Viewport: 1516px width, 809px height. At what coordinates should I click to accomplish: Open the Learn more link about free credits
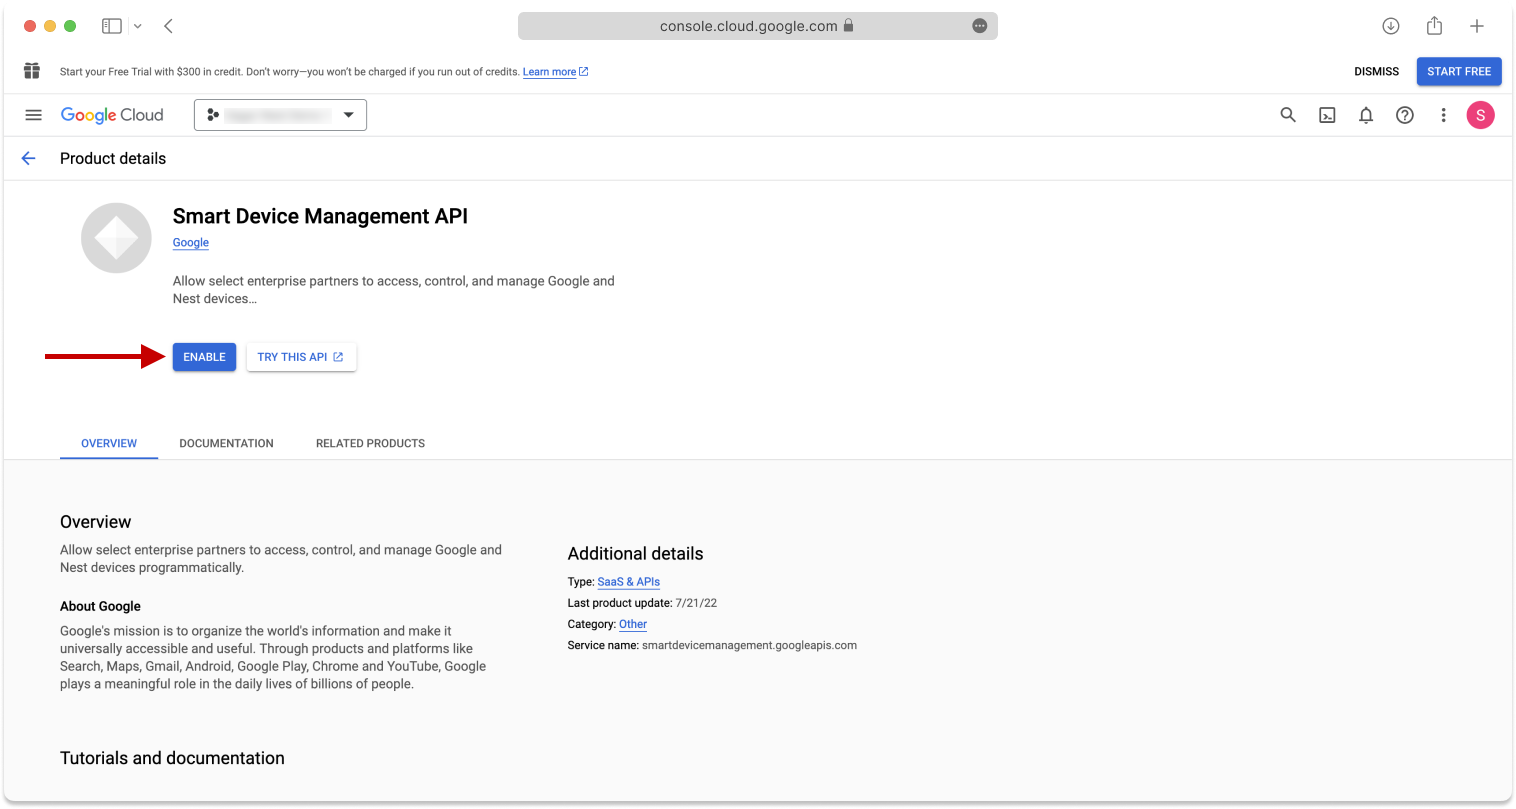(x=549, y=71)
